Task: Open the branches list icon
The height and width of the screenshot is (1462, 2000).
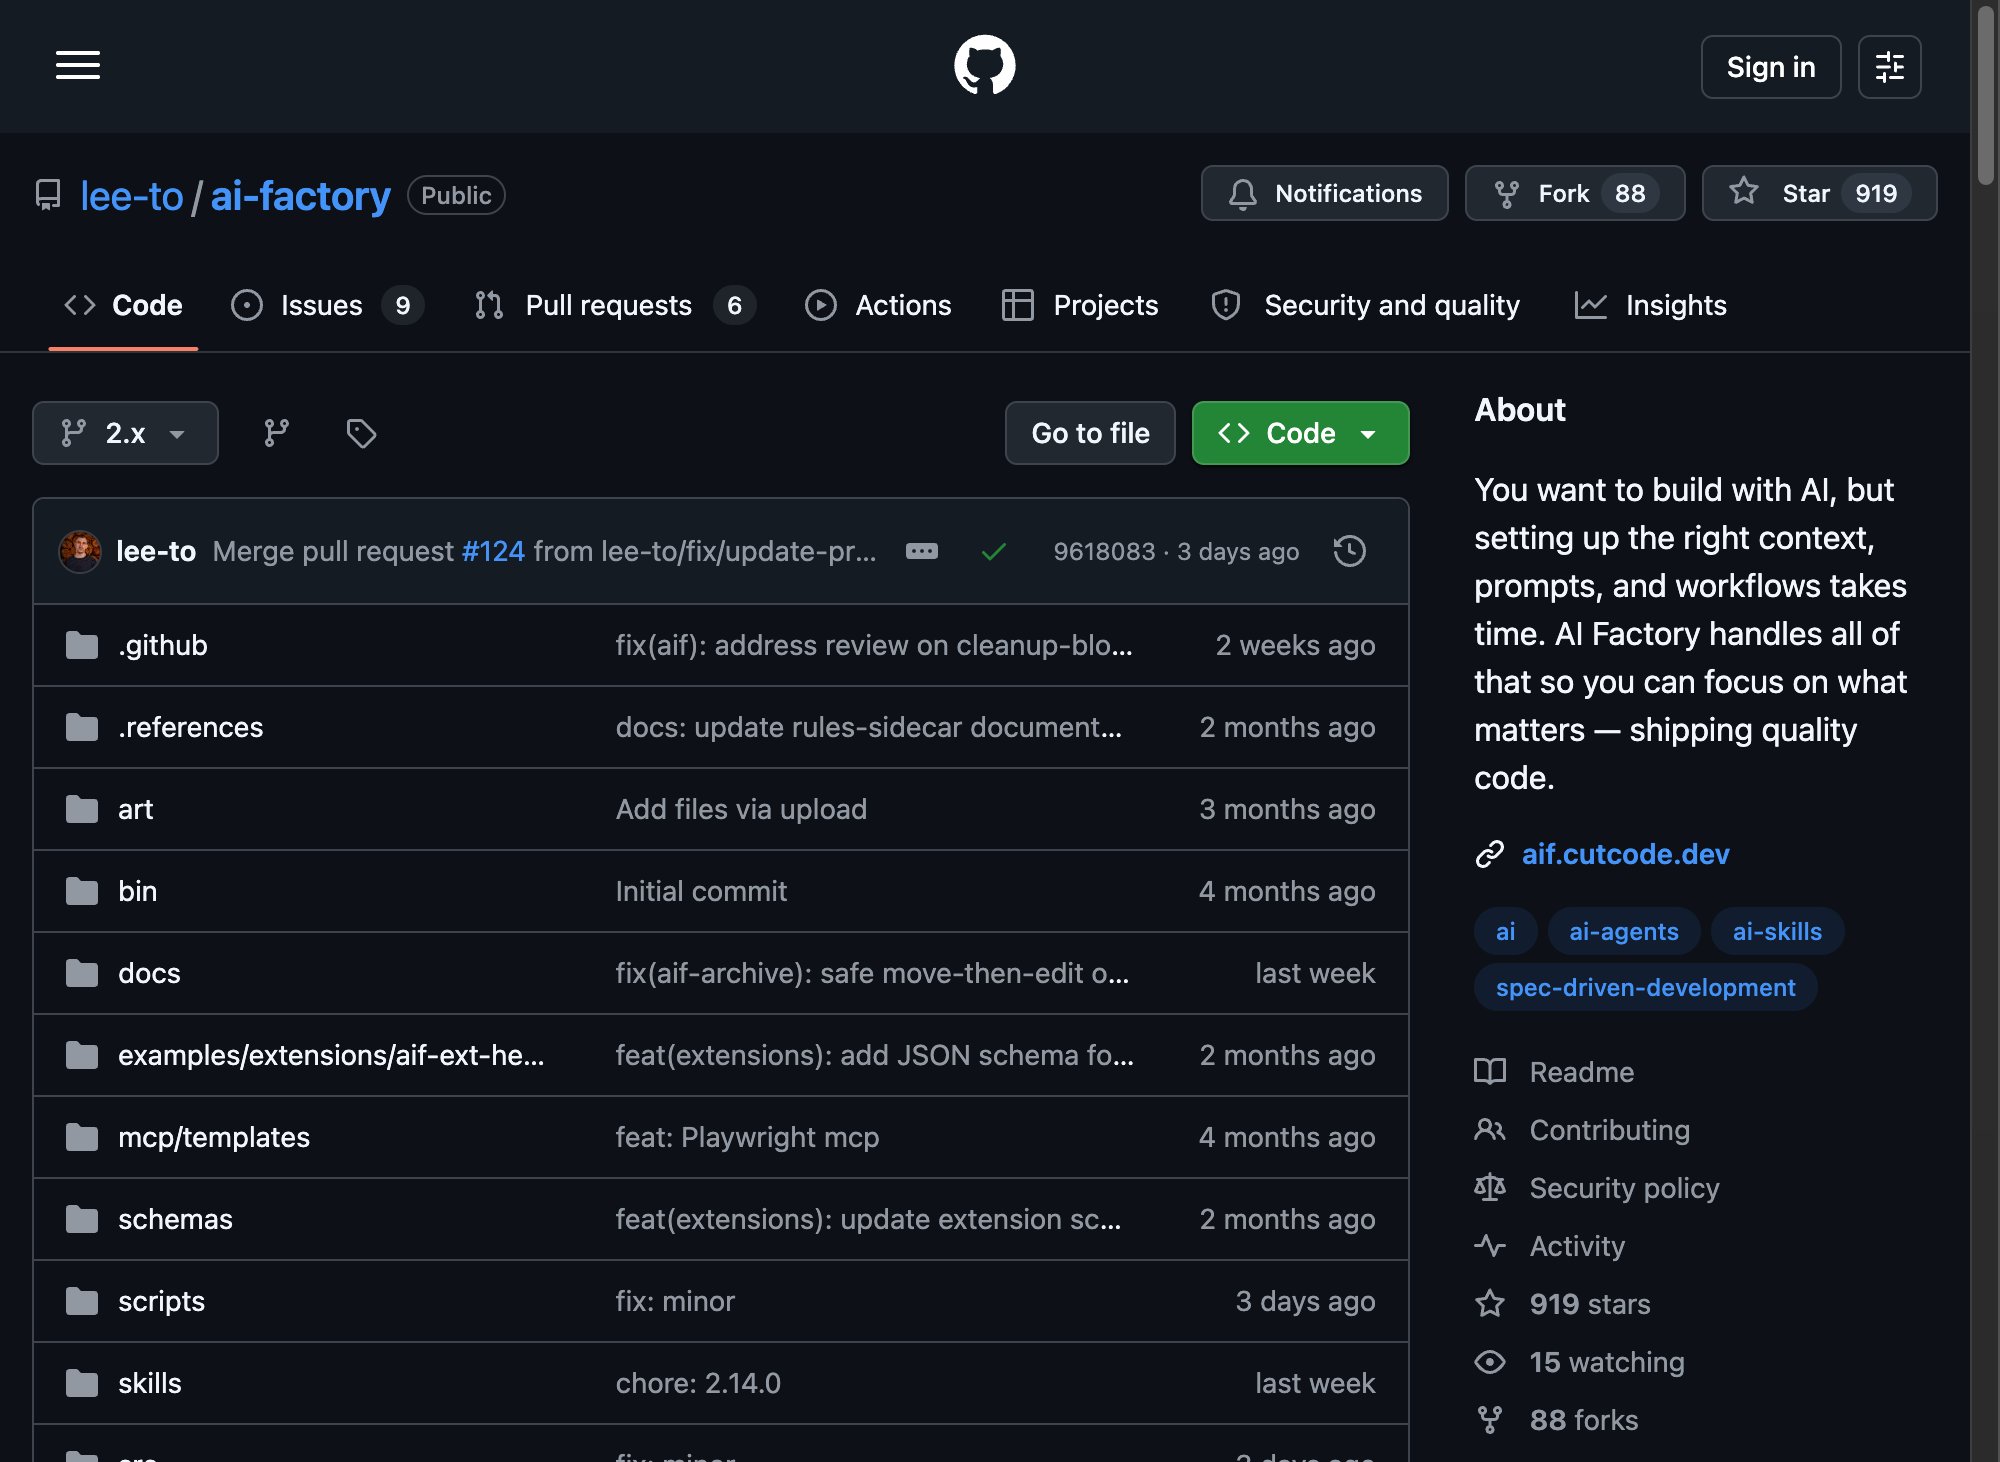Action: click(x=276, y=433)
